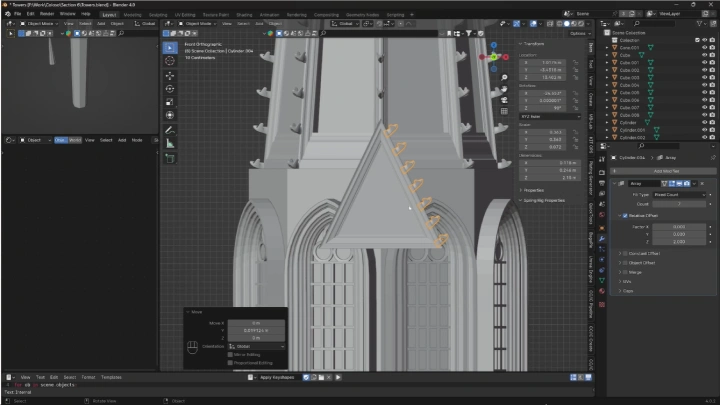The height and width of the screenshot is (405, 720).
Task: Adjust the Move Y value field
Action: pyautogui.click(x=256, y=330)
